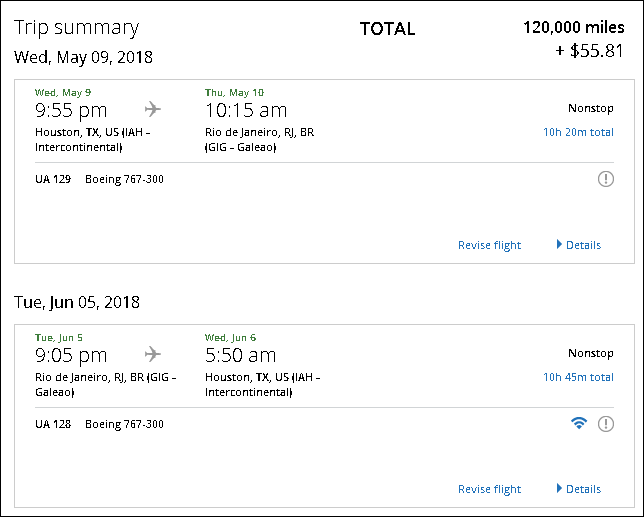Screen dimensions: 644x517
Task: Click the info alert icon for UA 129
Action: click(x=605, y=179)
